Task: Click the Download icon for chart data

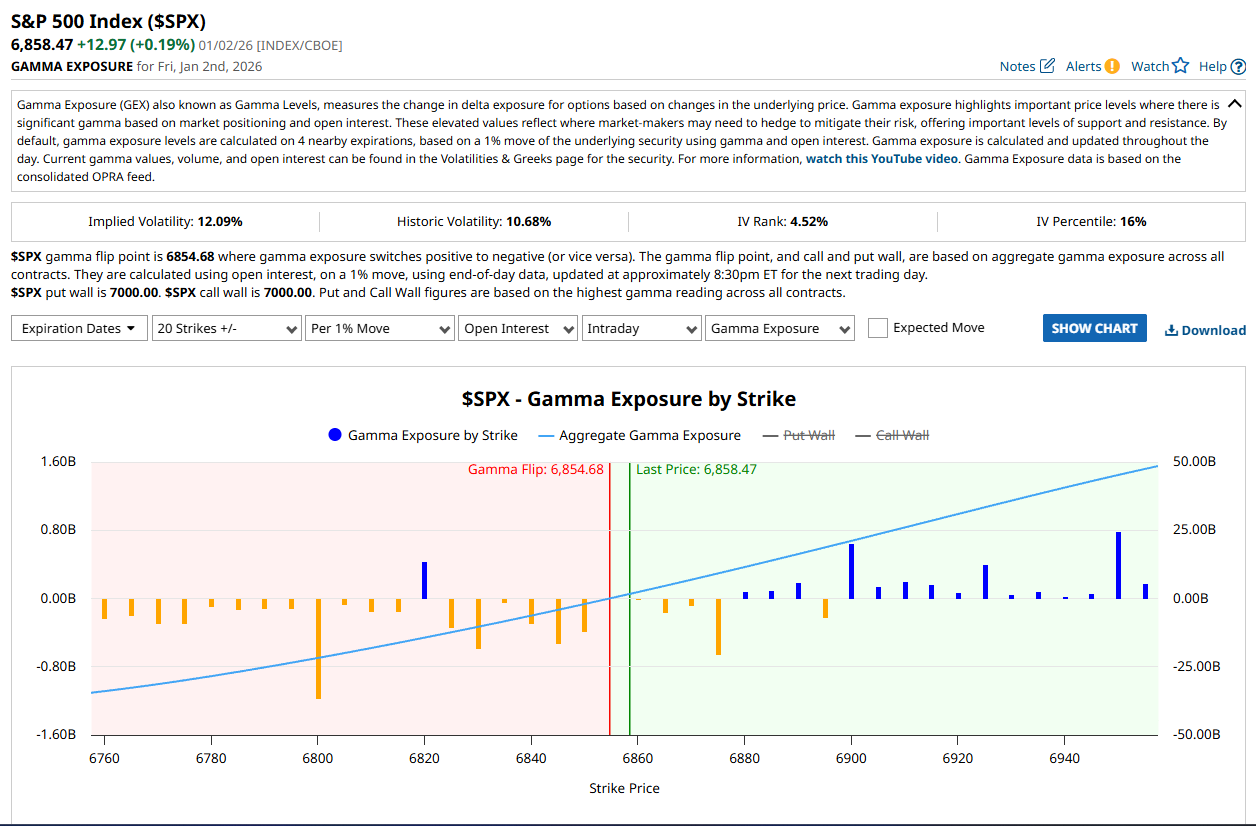Action: point(1169,330)
